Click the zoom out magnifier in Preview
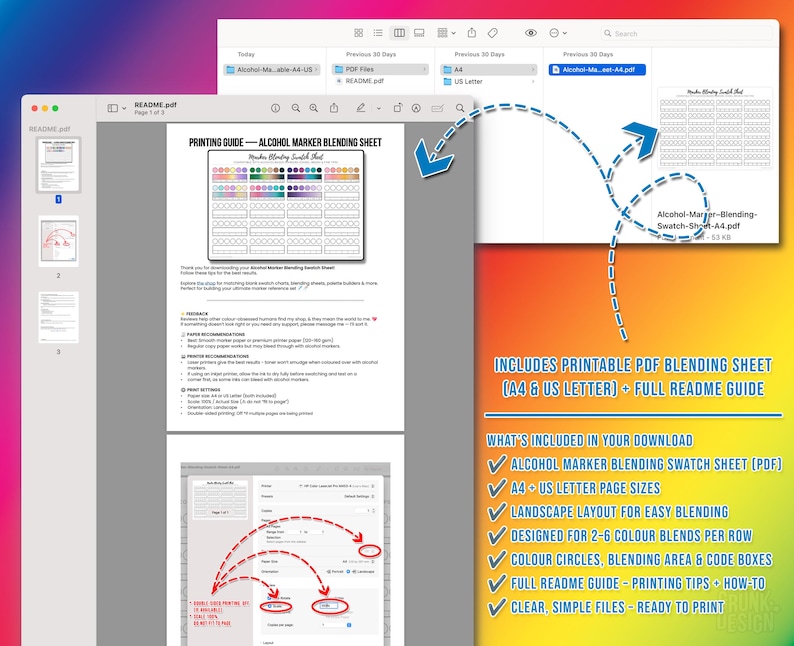Viewport: 794px width, 646px height. click(296, 108)
